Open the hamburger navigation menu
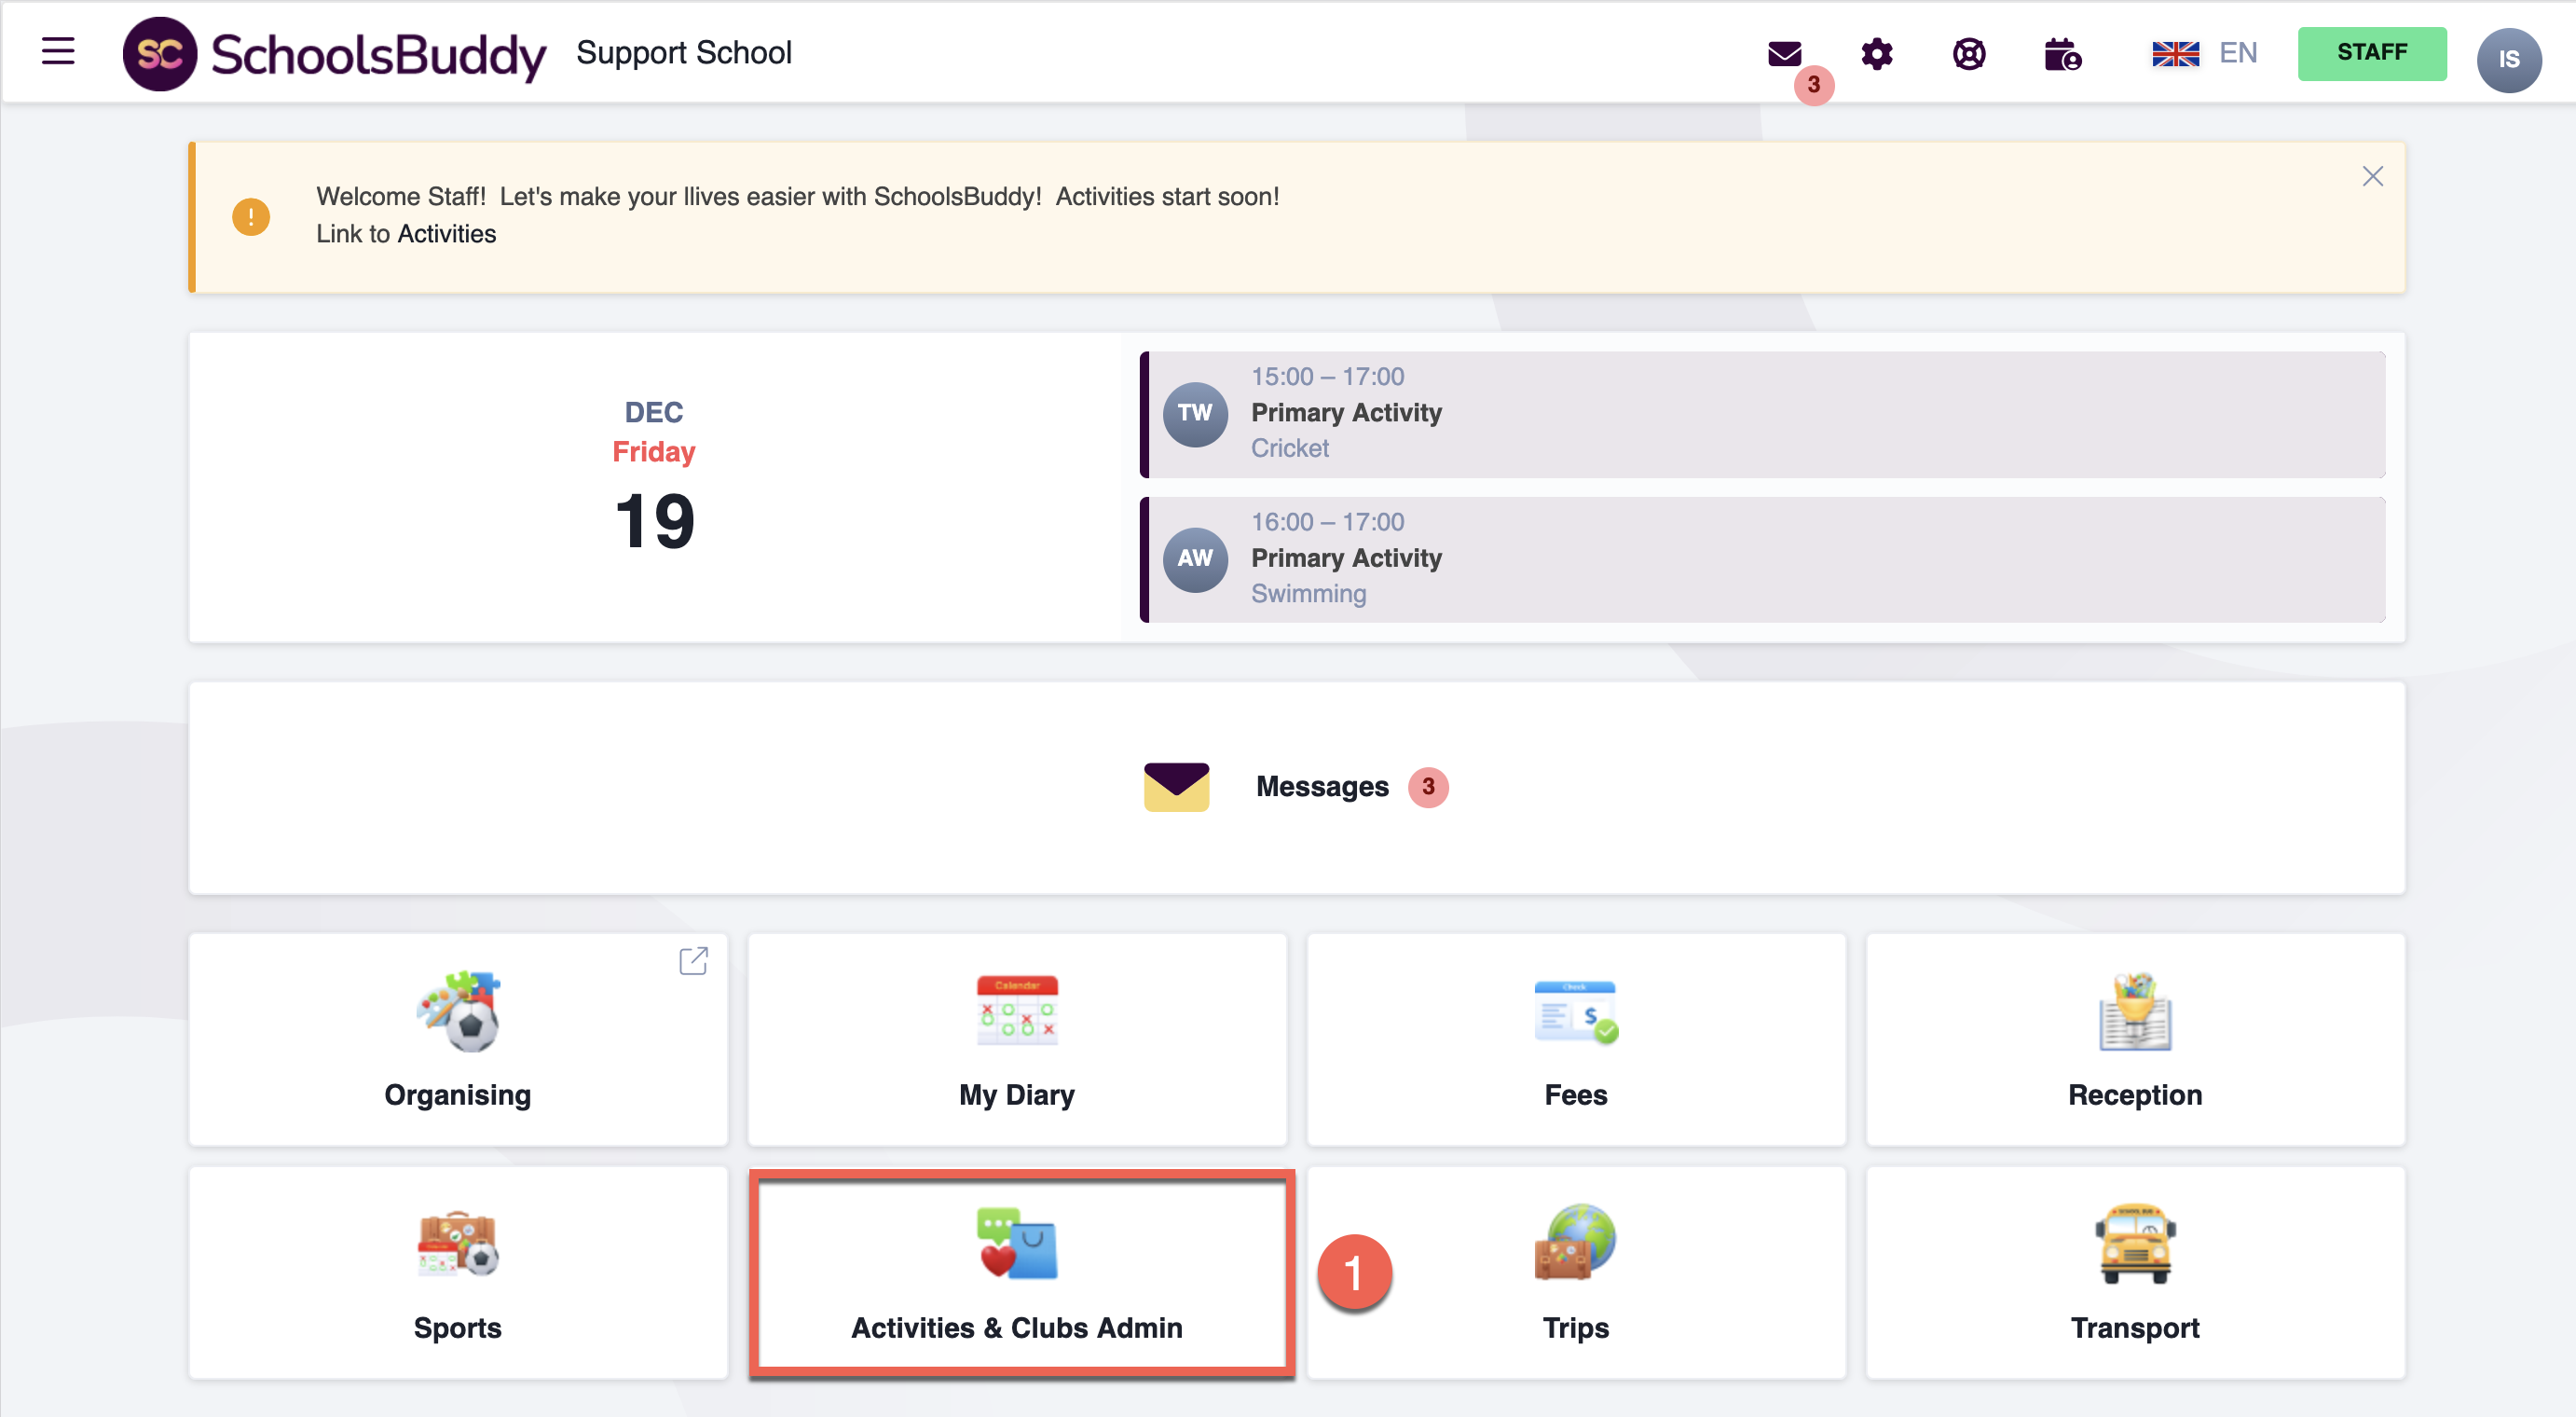The height and width of the screenshot is (1417, 2576). 58,51
